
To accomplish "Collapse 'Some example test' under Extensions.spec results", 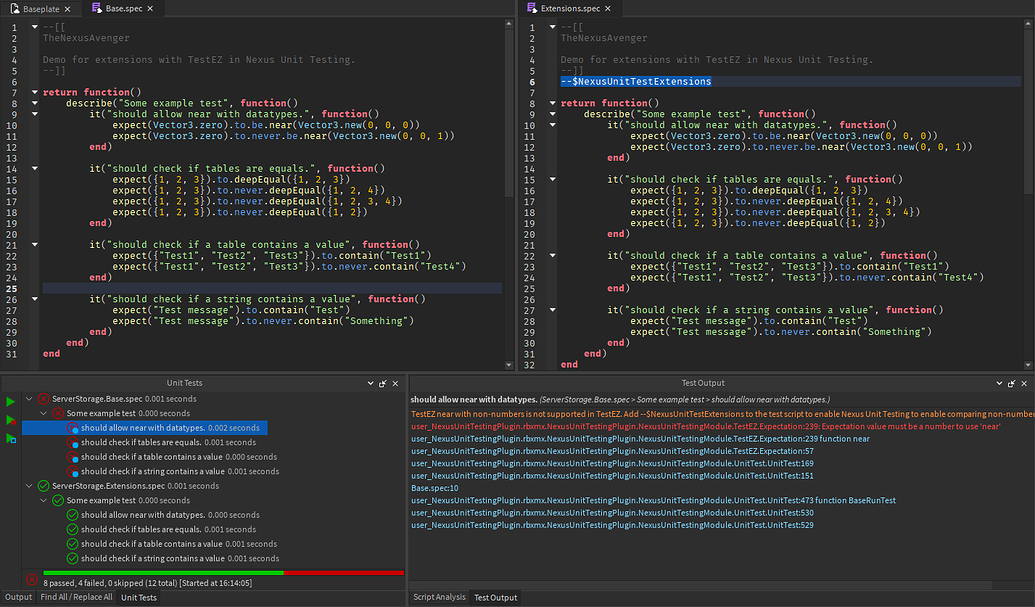I will 43,500.
